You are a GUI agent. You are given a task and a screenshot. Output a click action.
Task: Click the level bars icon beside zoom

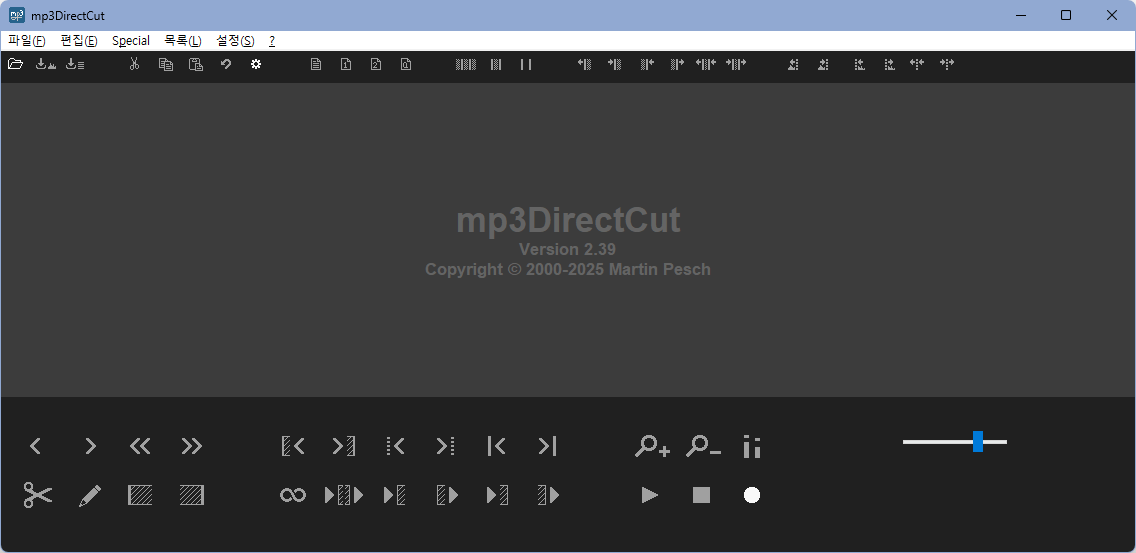pyautogui.click(x=752, y=446)
